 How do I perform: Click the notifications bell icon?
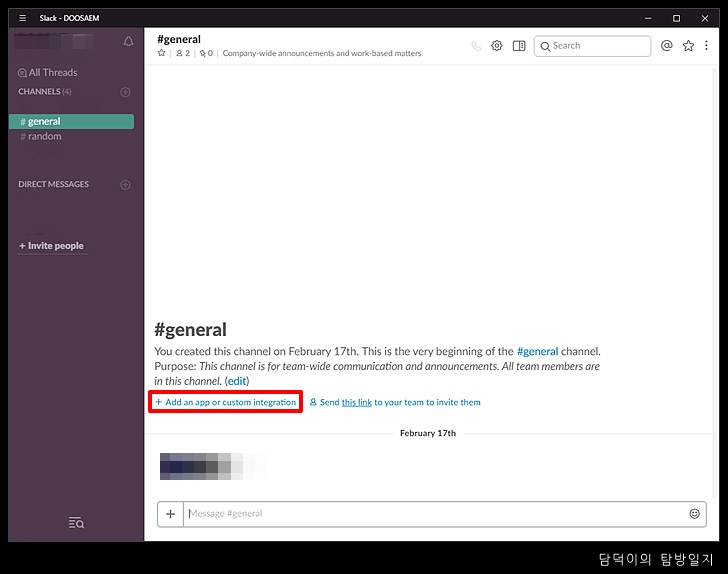click(128, 41)
